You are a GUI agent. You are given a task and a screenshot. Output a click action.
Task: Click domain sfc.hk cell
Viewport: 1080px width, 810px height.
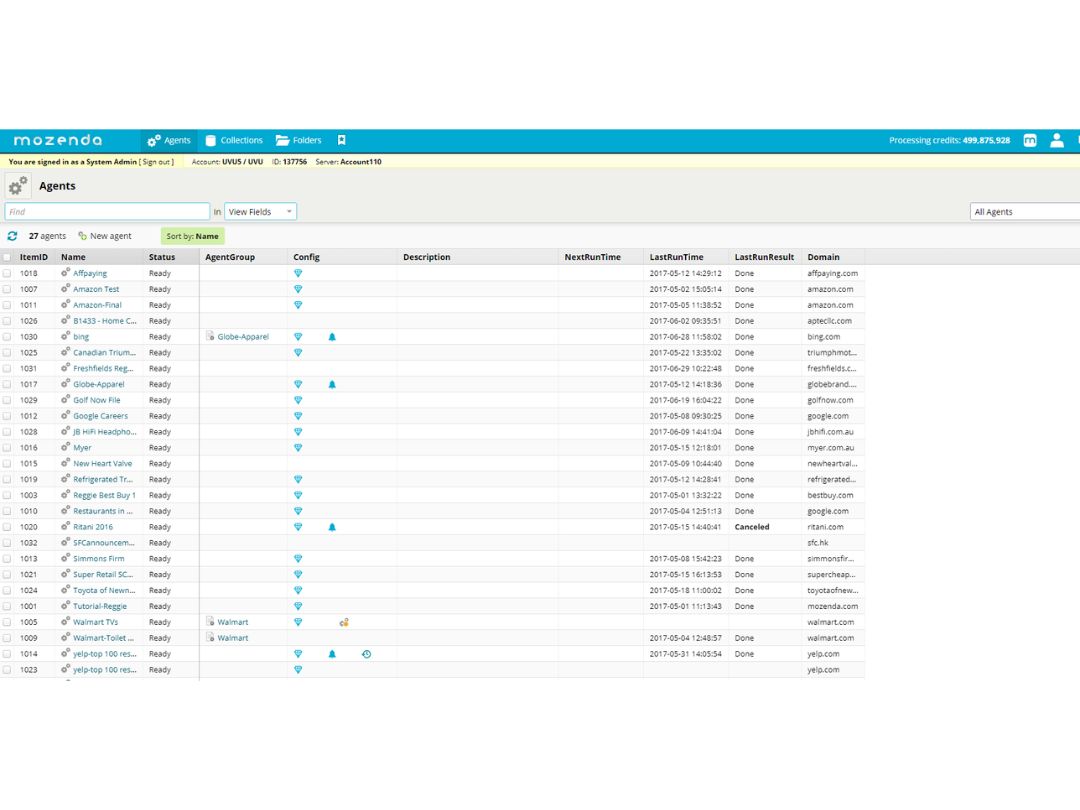pos(818,543)
